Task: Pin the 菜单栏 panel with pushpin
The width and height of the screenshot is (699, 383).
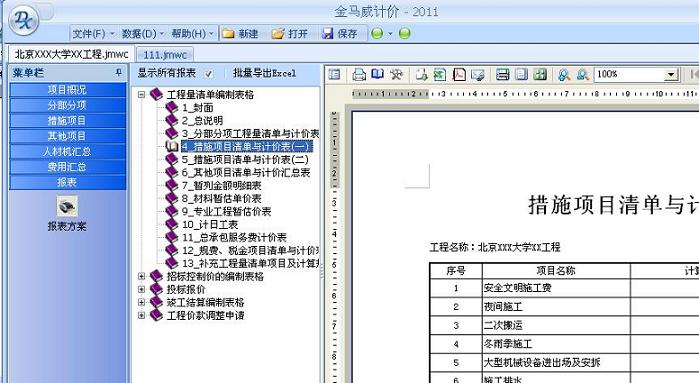Action: coord(119,72)
